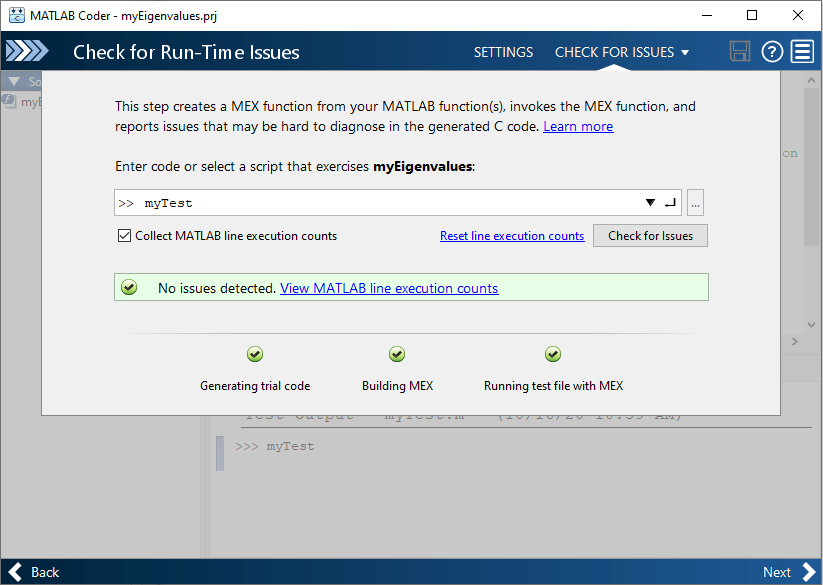Image resolution: width=823 pixels, height=585 pixels.
Task: Click the green check icon beside No issues detected
Action: point(129,288)
